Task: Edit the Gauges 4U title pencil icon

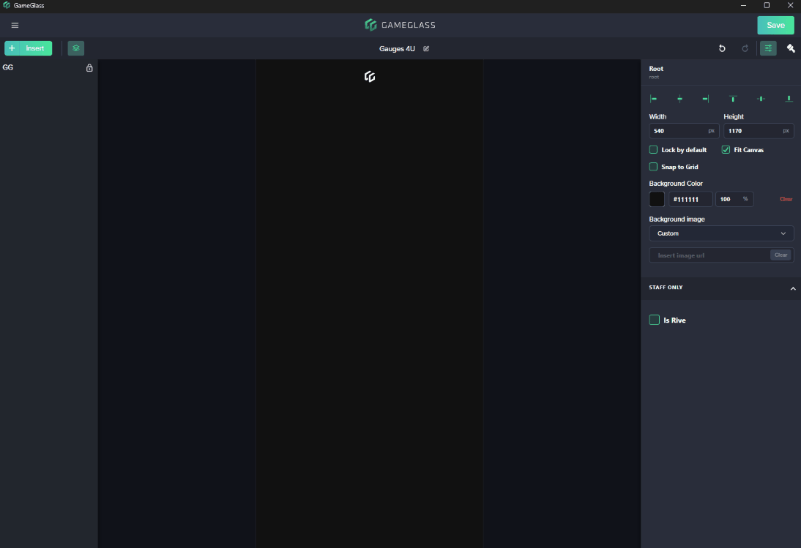Action: click(426, 49)
